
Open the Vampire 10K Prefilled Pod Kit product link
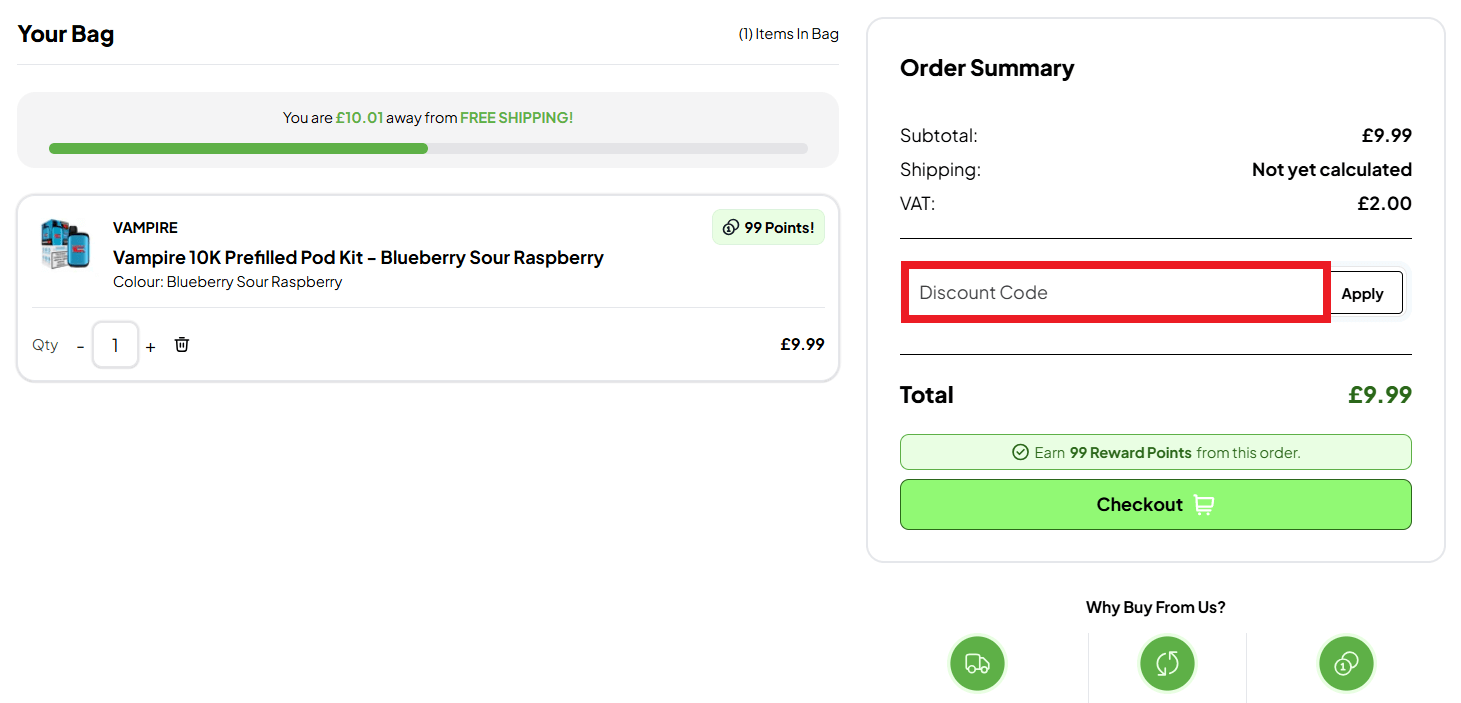[357, 257]
